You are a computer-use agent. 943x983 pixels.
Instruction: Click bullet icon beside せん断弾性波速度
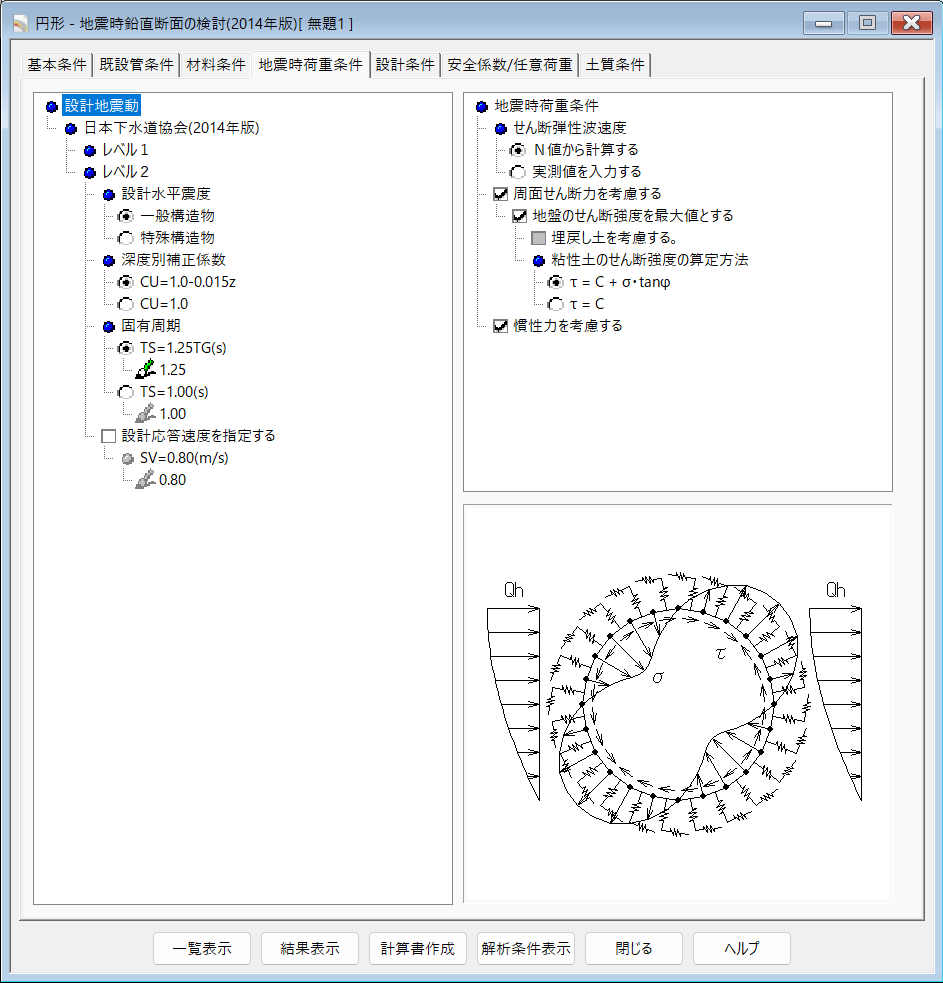[x=500, y=129]
